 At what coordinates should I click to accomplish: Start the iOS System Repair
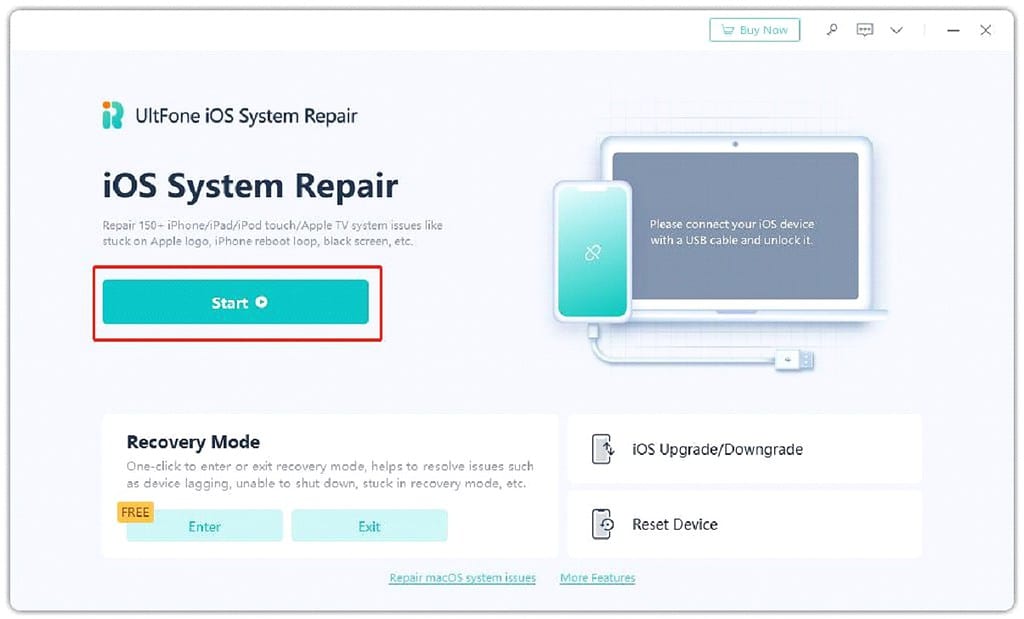236,302
